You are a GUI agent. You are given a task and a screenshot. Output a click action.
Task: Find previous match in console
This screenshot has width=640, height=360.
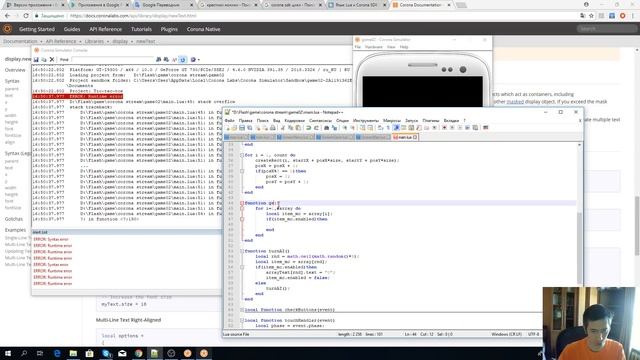pyautogui.click(x=166, y=60)
